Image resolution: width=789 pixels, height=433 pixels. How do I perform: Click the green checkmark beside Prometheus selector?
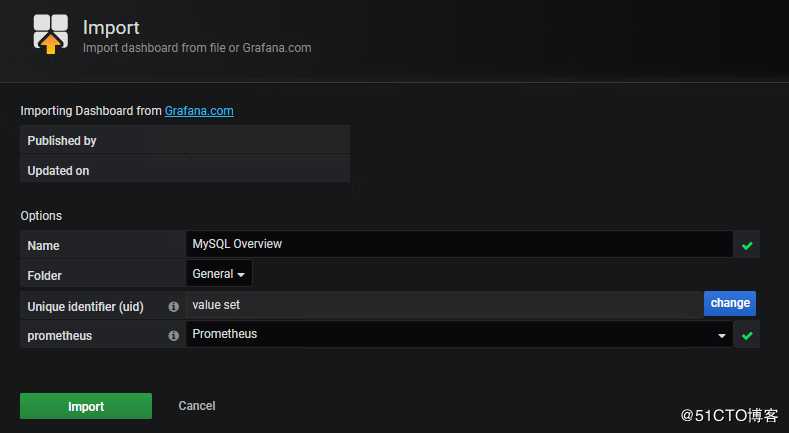click(746, 336)
